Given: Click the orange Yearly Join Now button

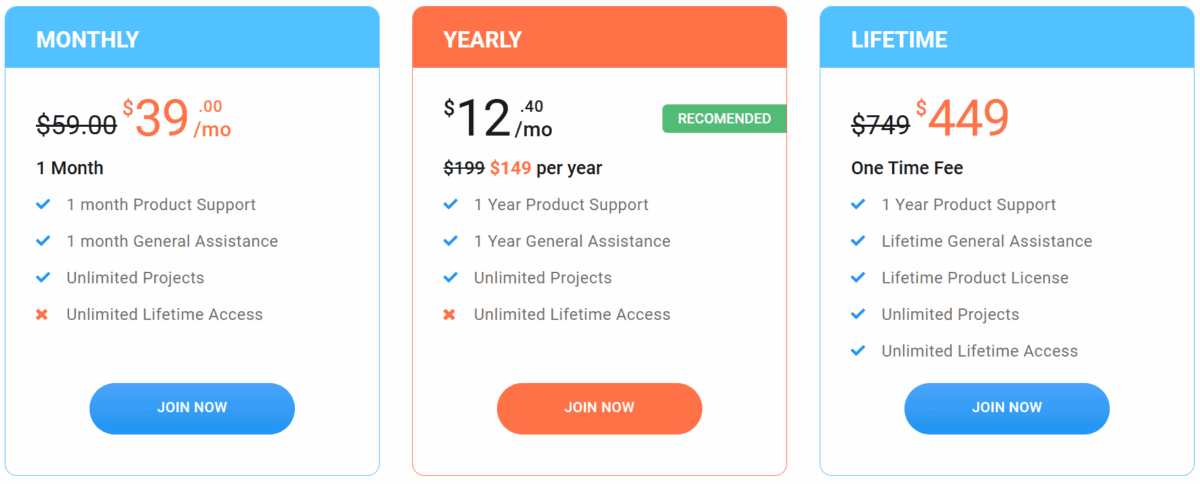Looking at the screenshot, I should tap(599, 408).
